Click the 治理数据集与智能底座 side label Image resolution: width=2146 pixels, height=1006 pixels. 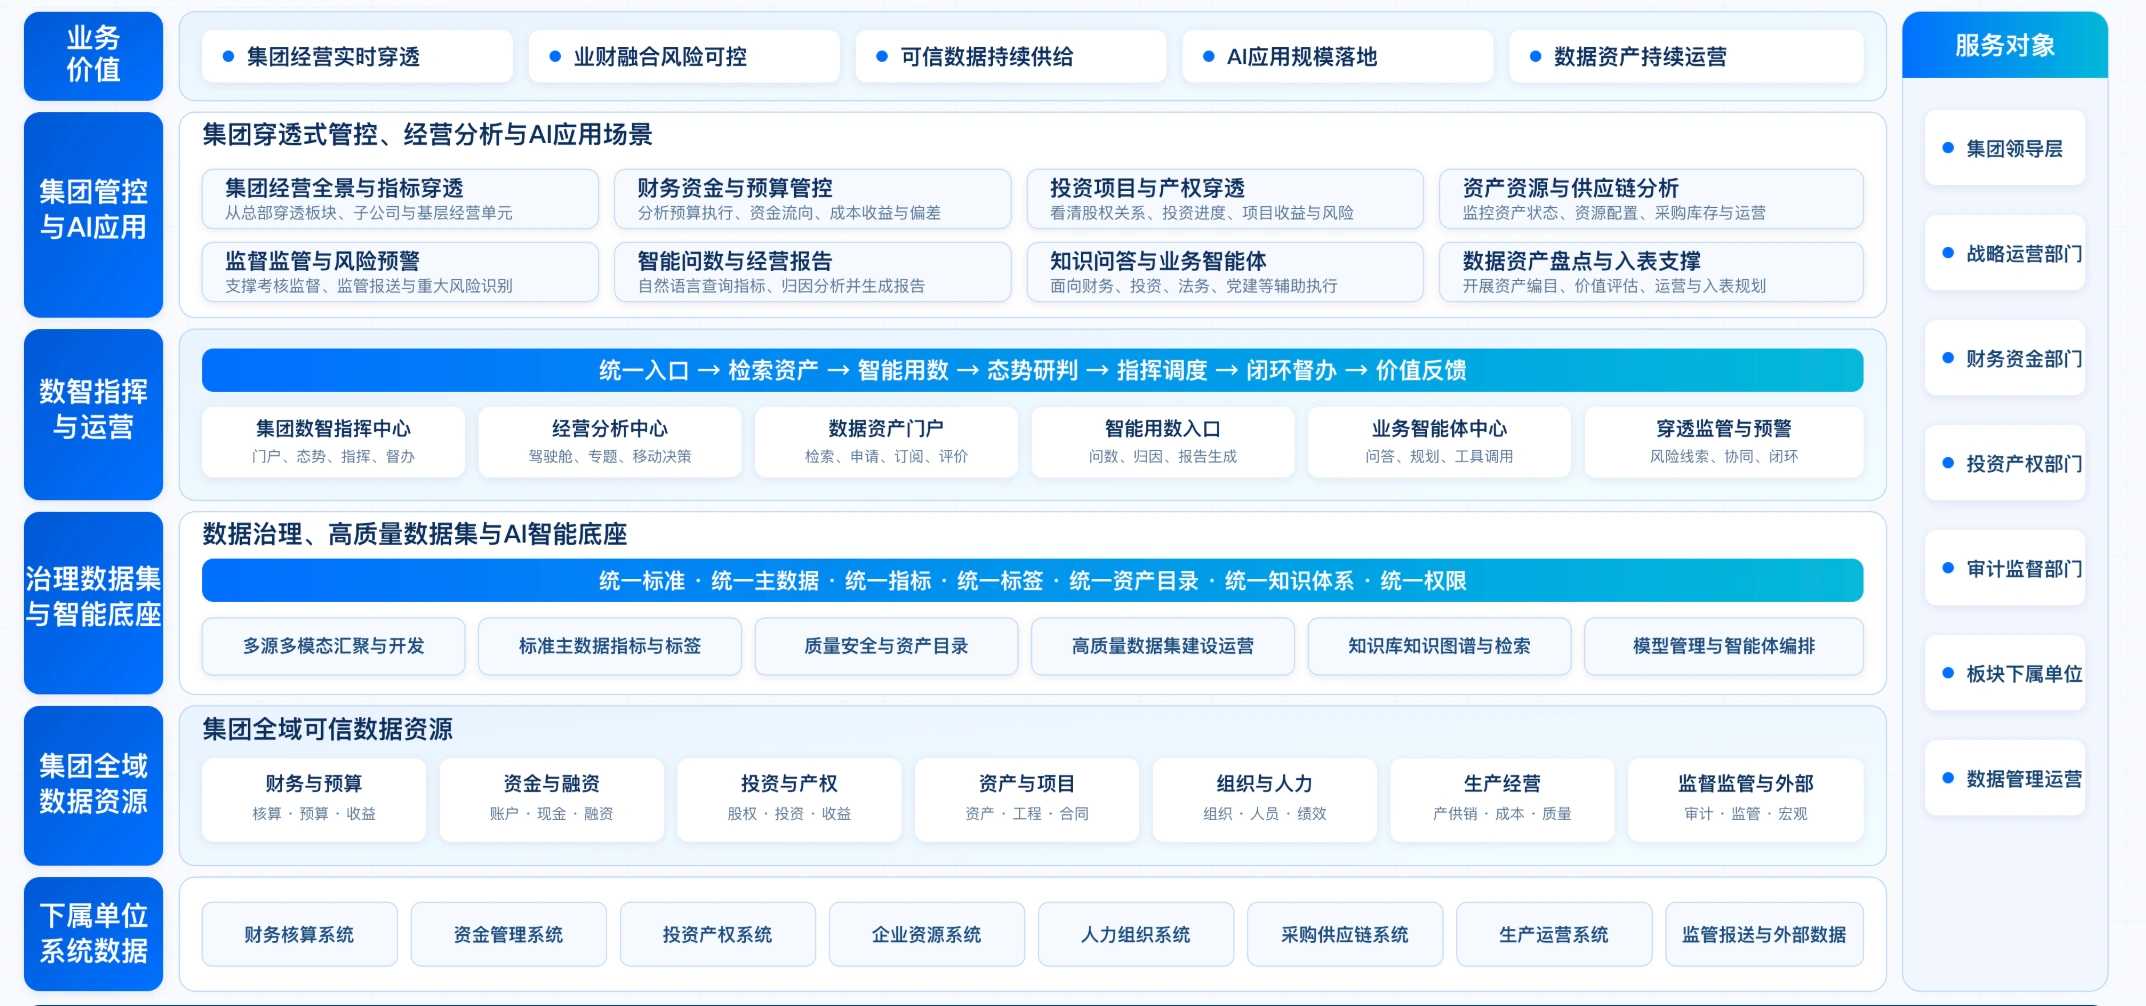click(93, 603)
